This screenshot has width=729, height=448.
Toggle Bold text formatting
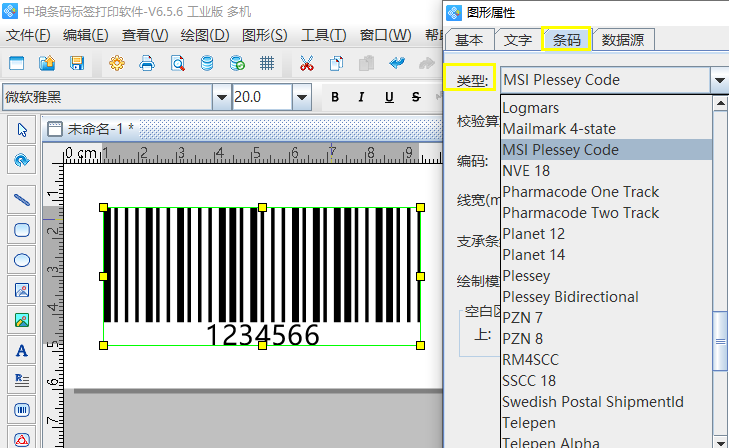tap(335, 97)
